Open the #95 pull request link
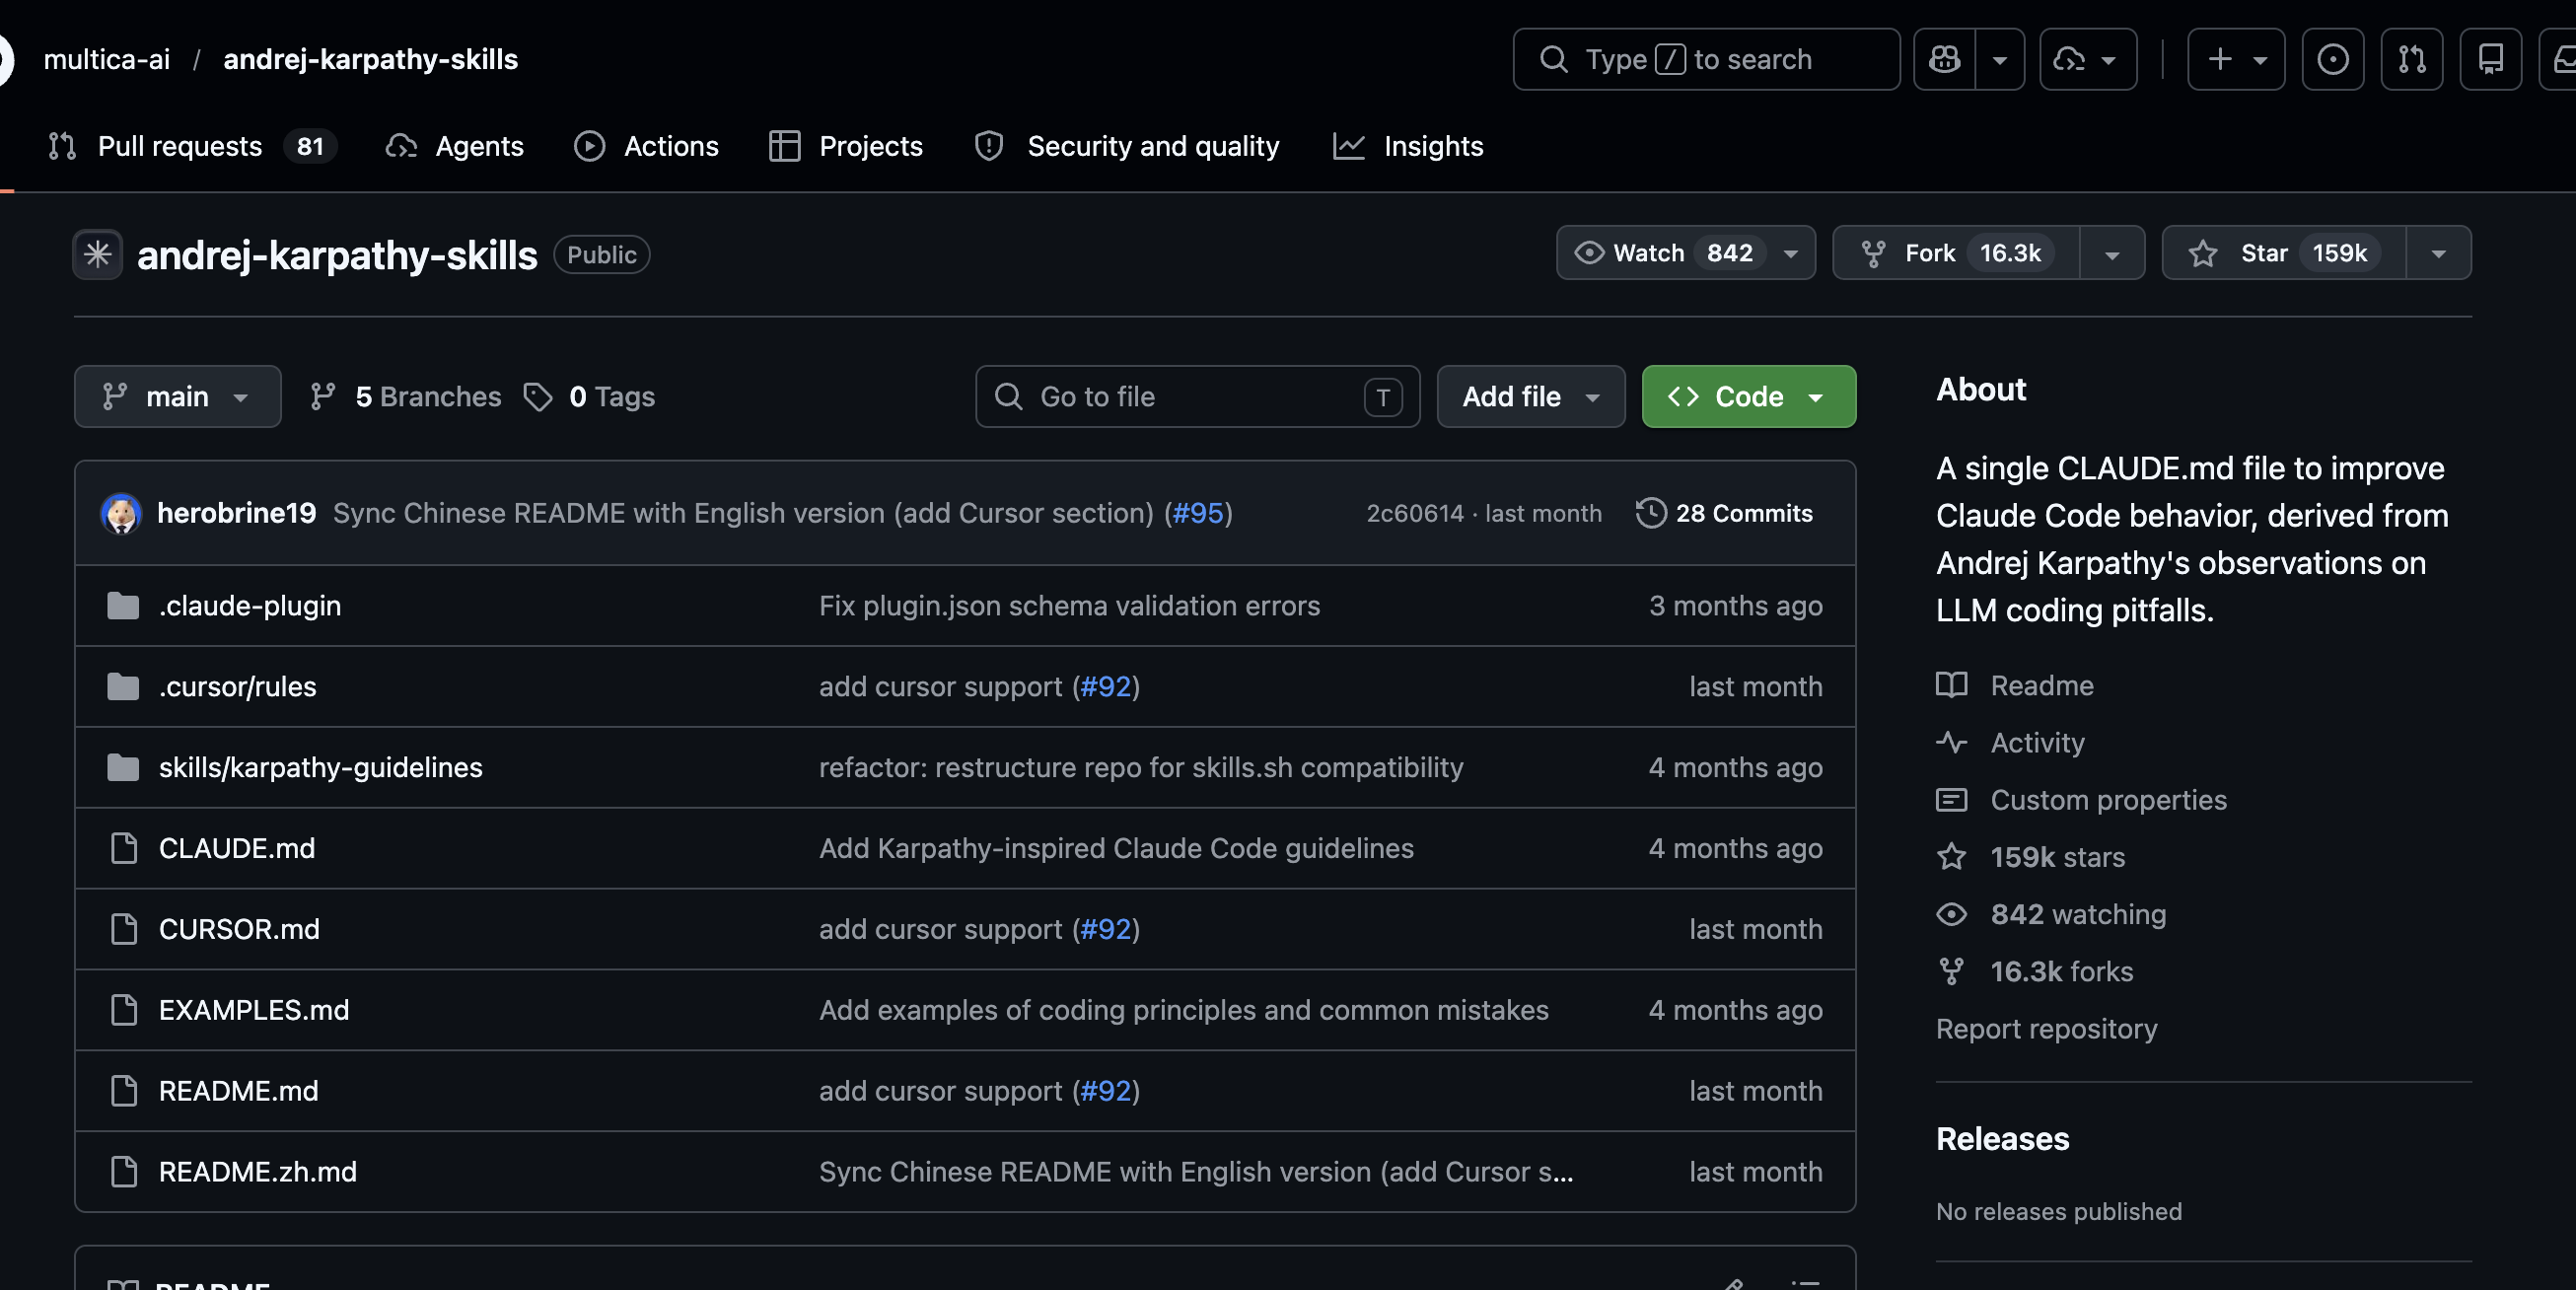The image size is (2576, 1290). click(1198, 513)
